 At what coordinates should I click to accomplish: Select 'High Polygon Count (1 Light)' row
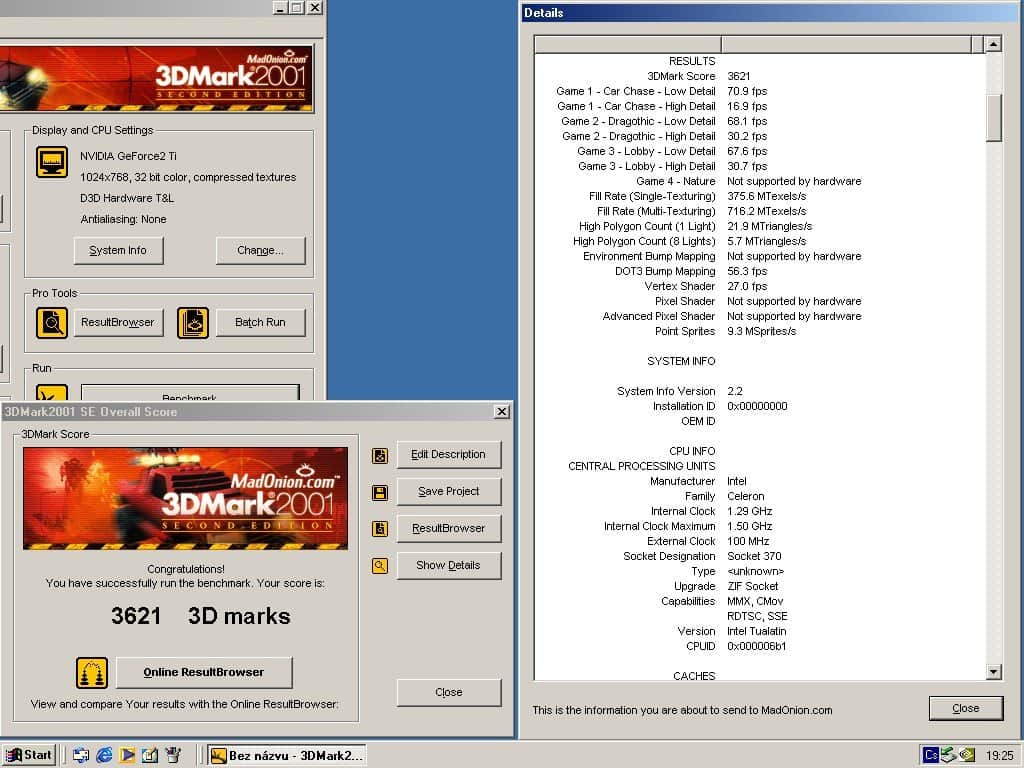pyautogui.click(x=760, y=227)
